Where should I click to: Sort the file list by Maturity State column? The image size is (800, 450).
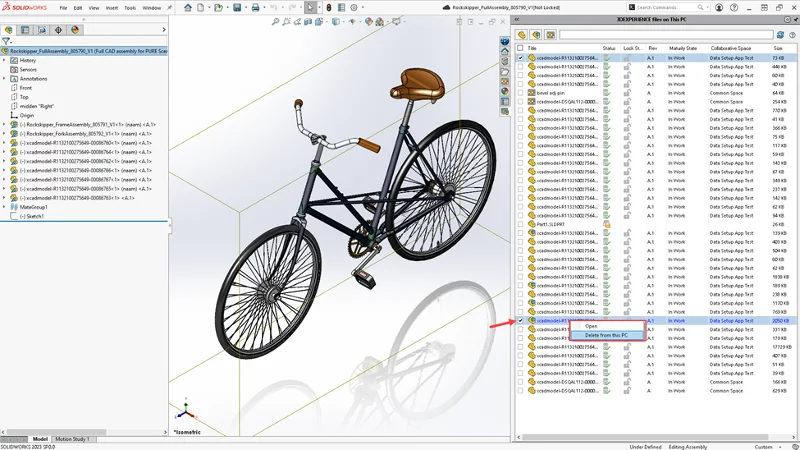tap(686, 48)
